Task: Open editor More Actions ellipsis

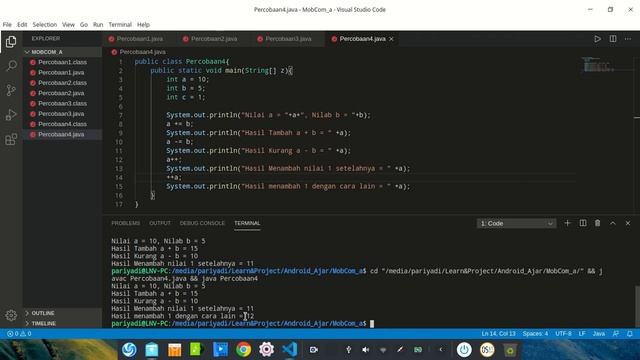Action: click(x=628, y=39)
